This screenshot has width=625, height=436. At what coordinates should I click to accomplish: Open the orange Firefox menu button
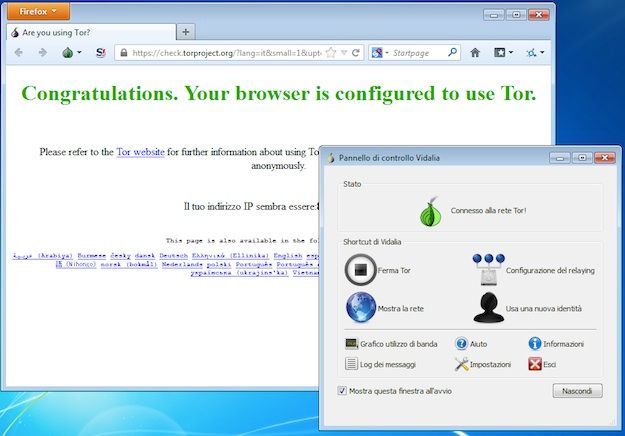pyautogui.click(x=38, y=12)
